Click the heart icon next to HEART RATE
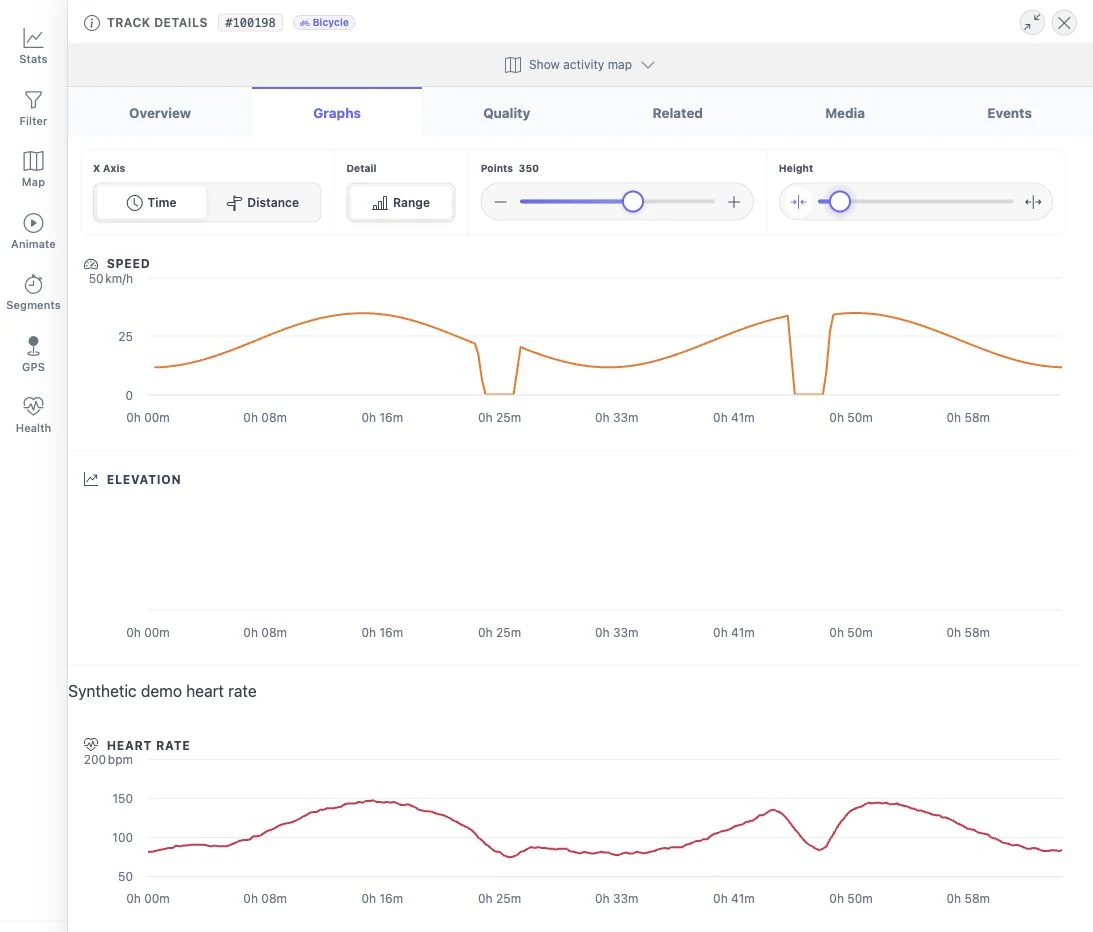Viewport: 1093px width, 932px height. [91, 744]
